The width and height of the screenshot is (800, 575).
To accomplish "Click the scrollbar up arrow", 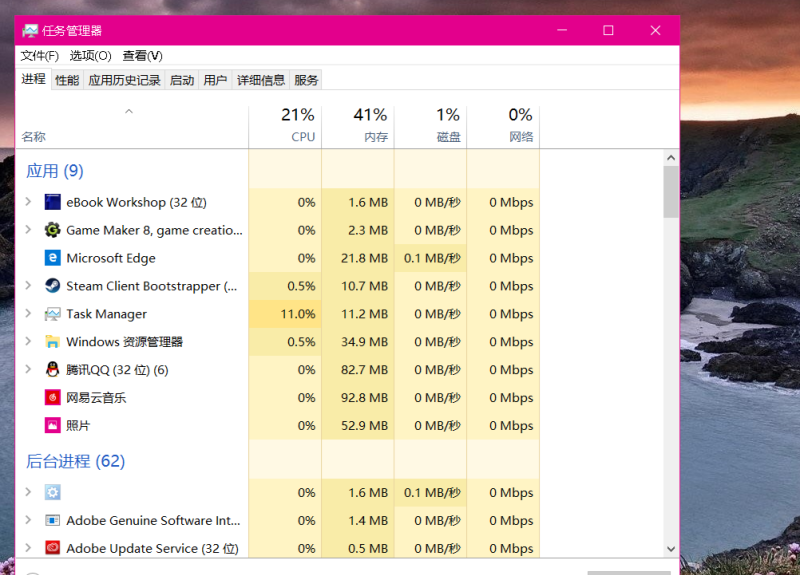I will click(671, 158).
